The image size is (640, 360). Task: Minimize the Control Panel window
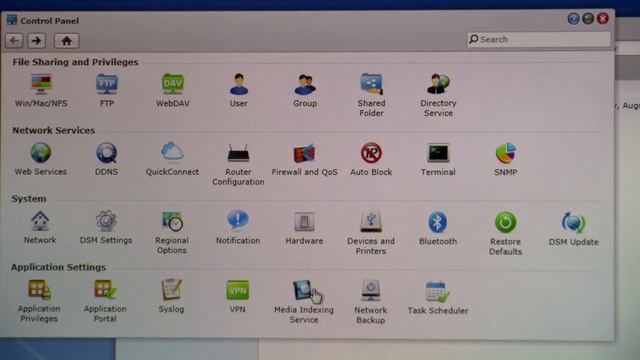588,19
